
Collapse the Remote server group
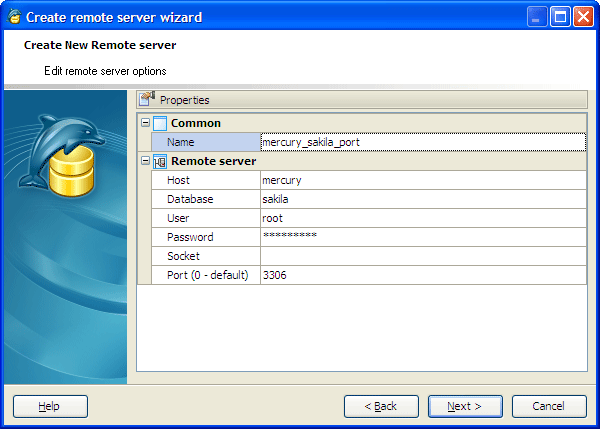click(145, 161)
